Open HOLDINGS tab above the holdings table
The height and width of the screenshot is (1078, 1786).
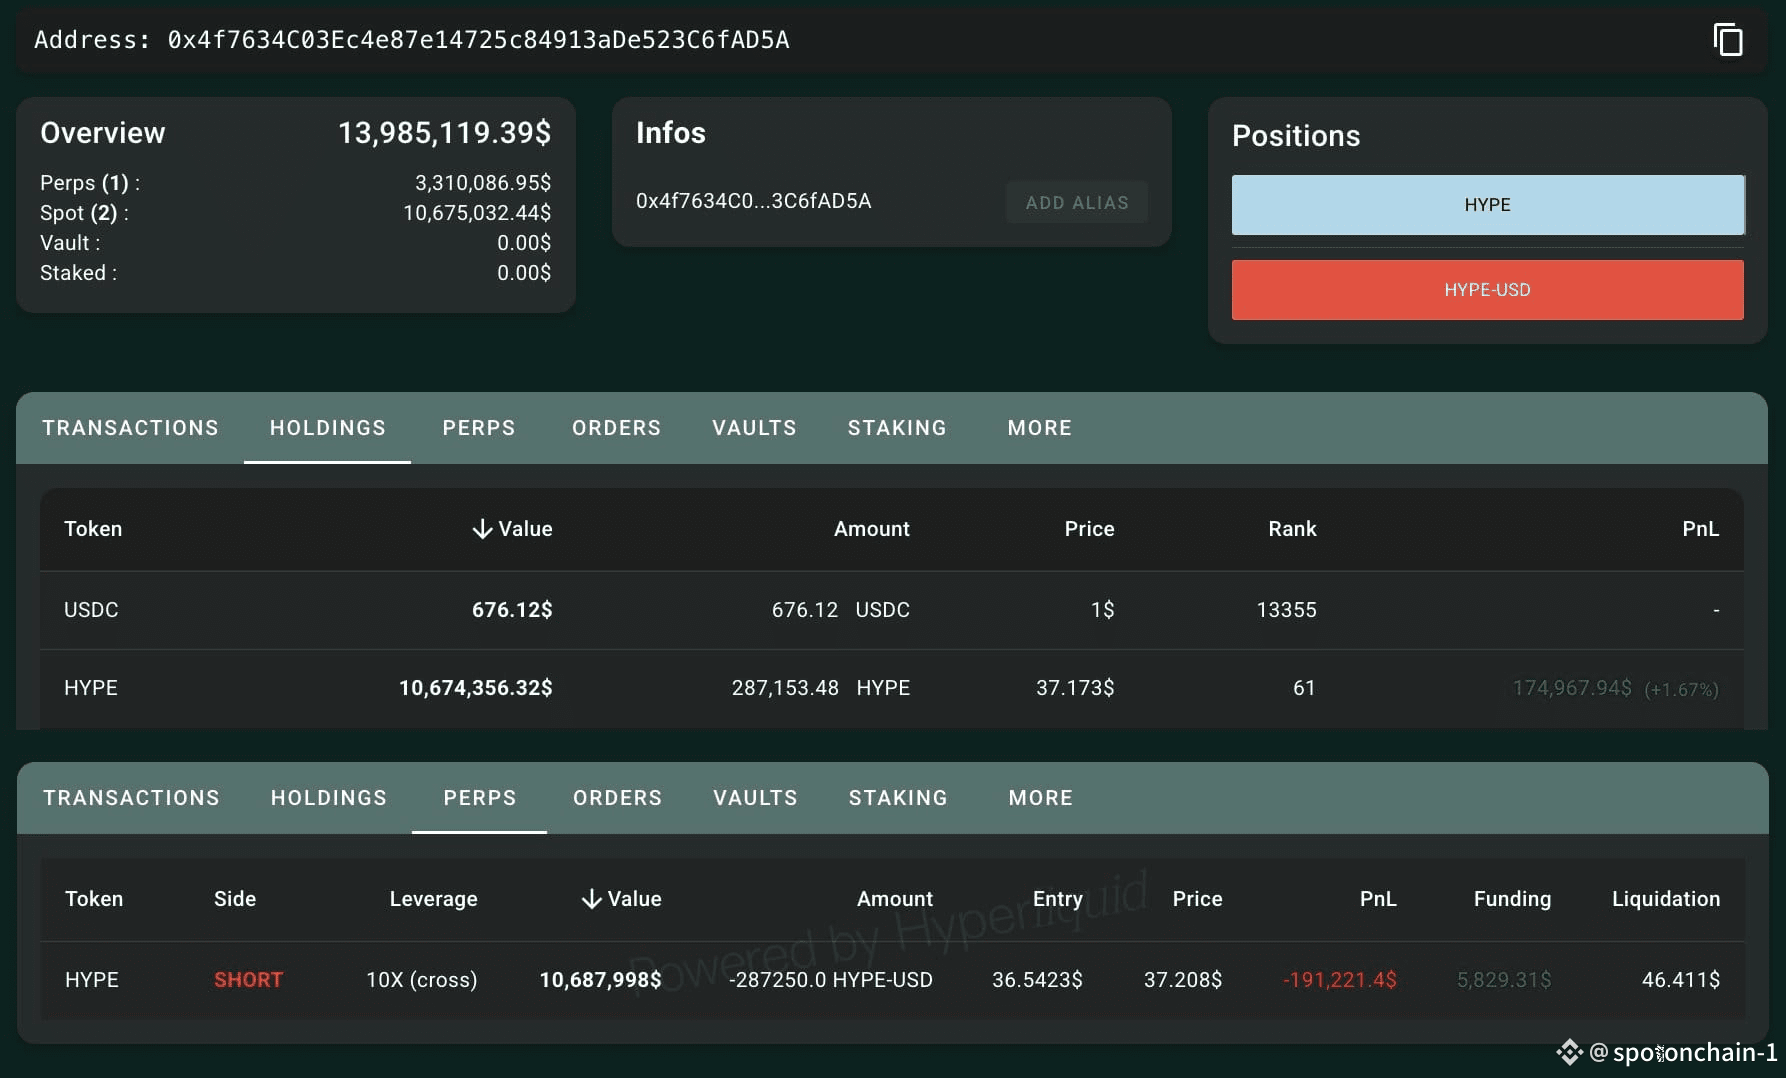pyautogui.click(x=328, y=428)
